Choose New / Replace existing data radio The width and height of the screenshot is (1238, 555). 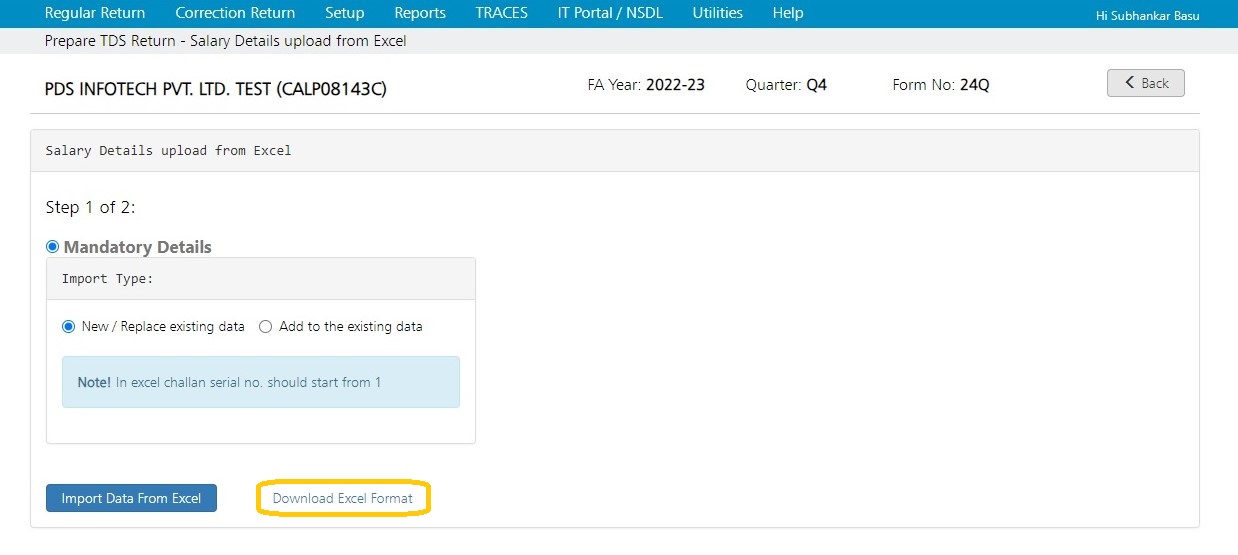[x=69, y=326]
